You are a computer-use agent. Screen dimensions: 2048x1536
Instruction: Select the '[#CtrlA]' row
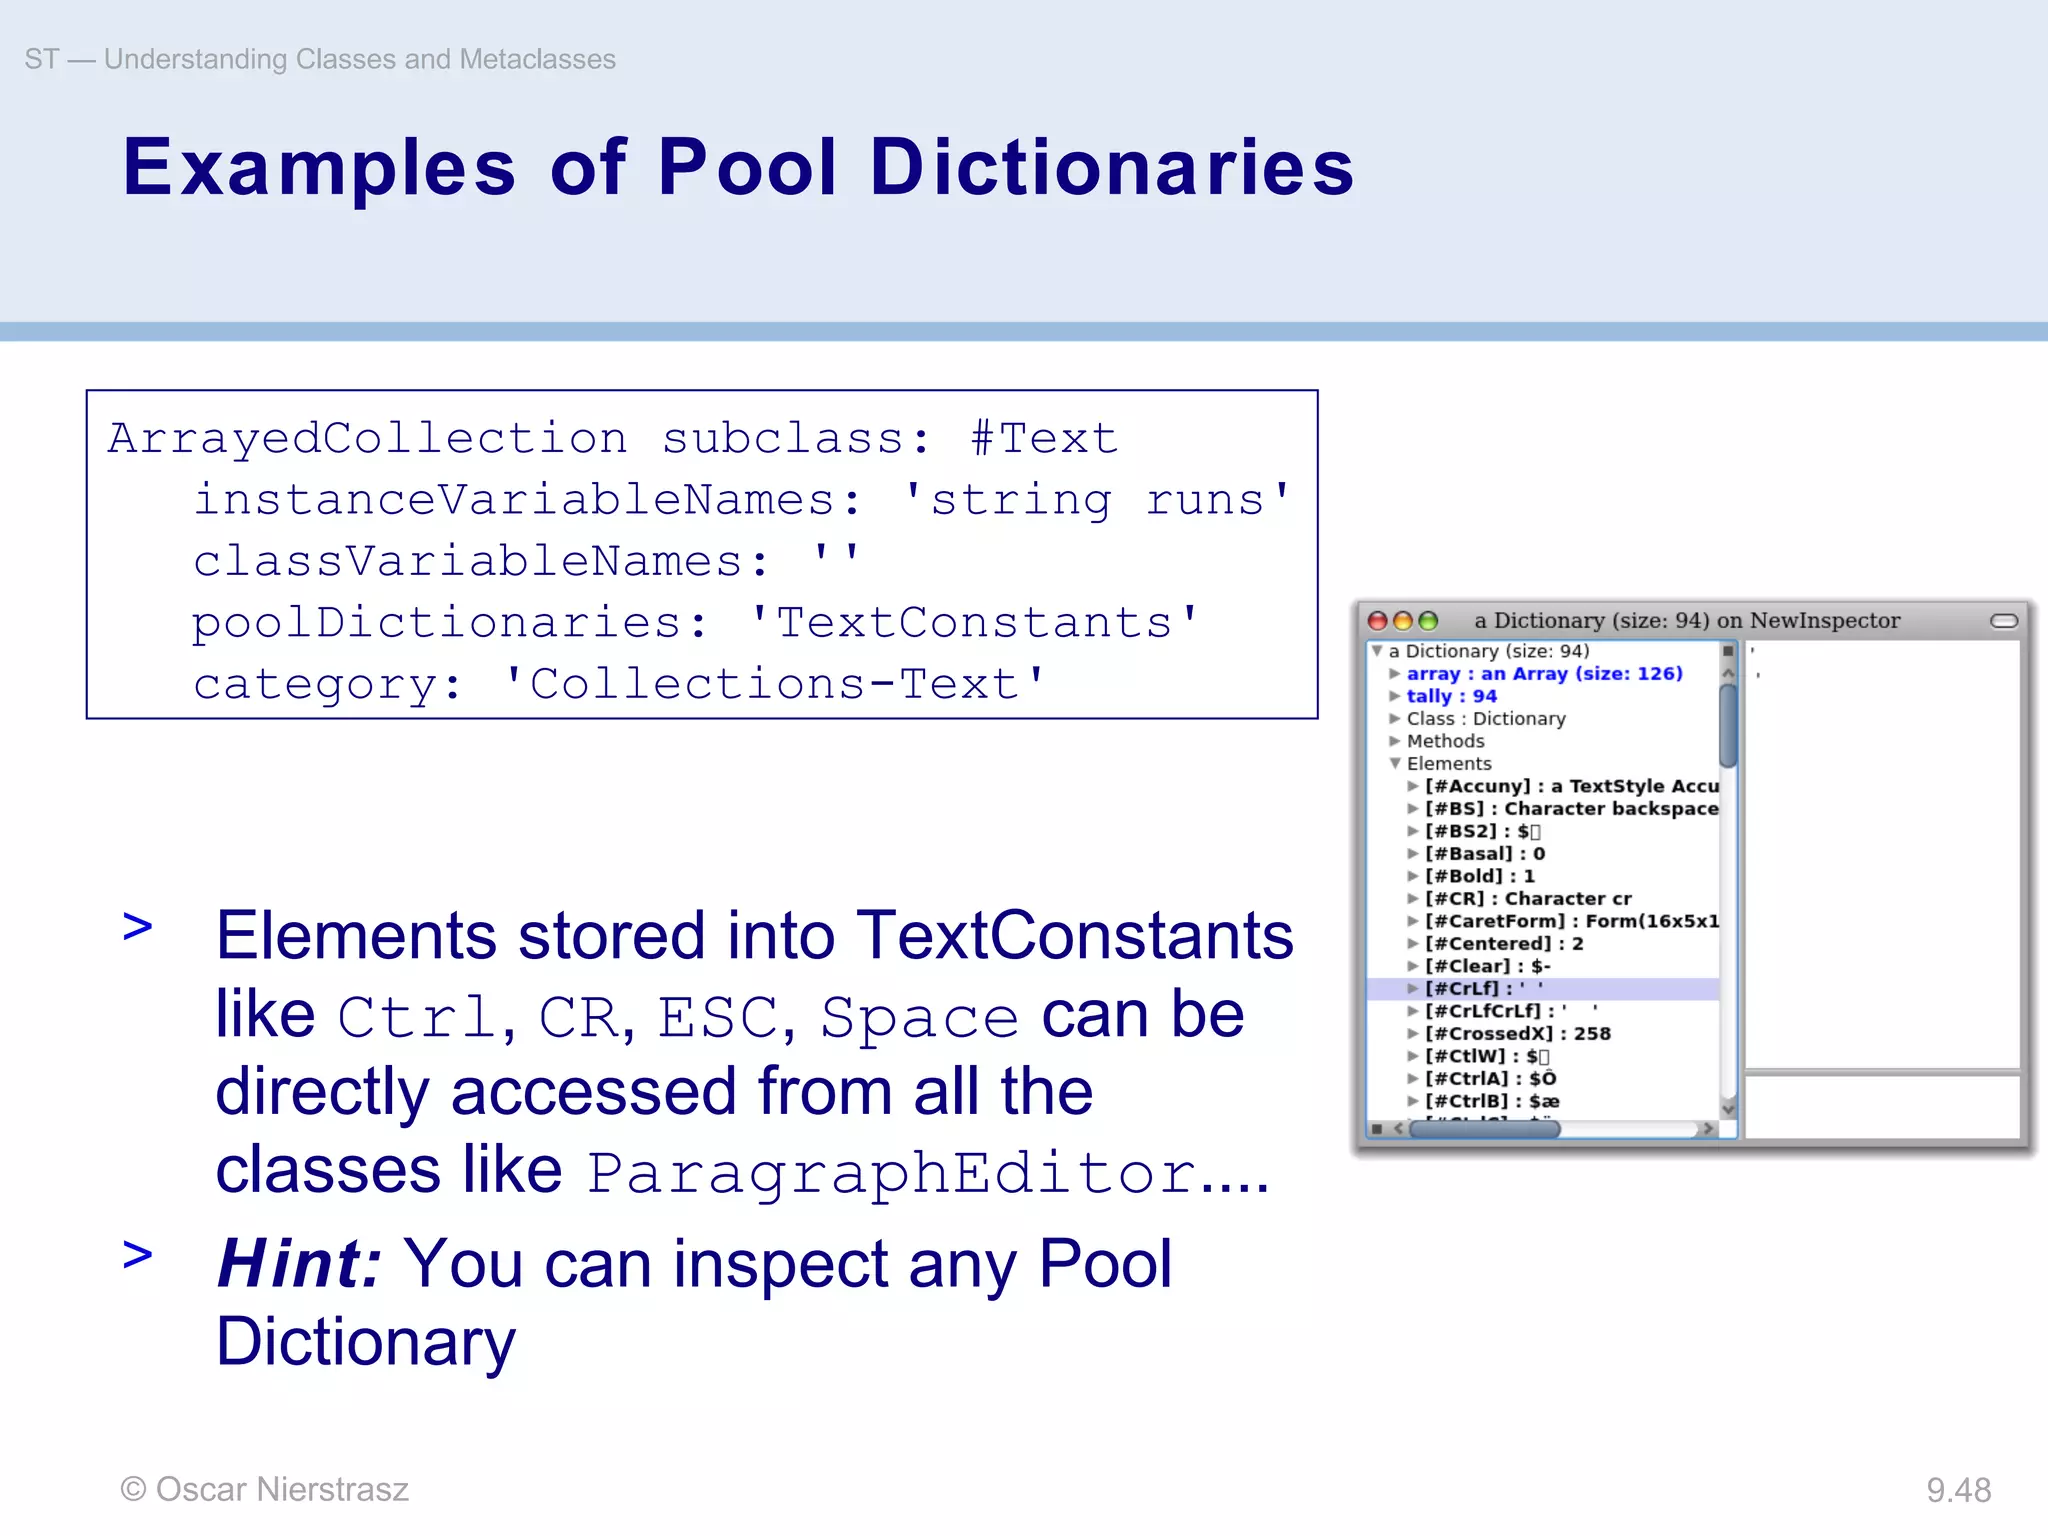click(x=1543, y=1078)
